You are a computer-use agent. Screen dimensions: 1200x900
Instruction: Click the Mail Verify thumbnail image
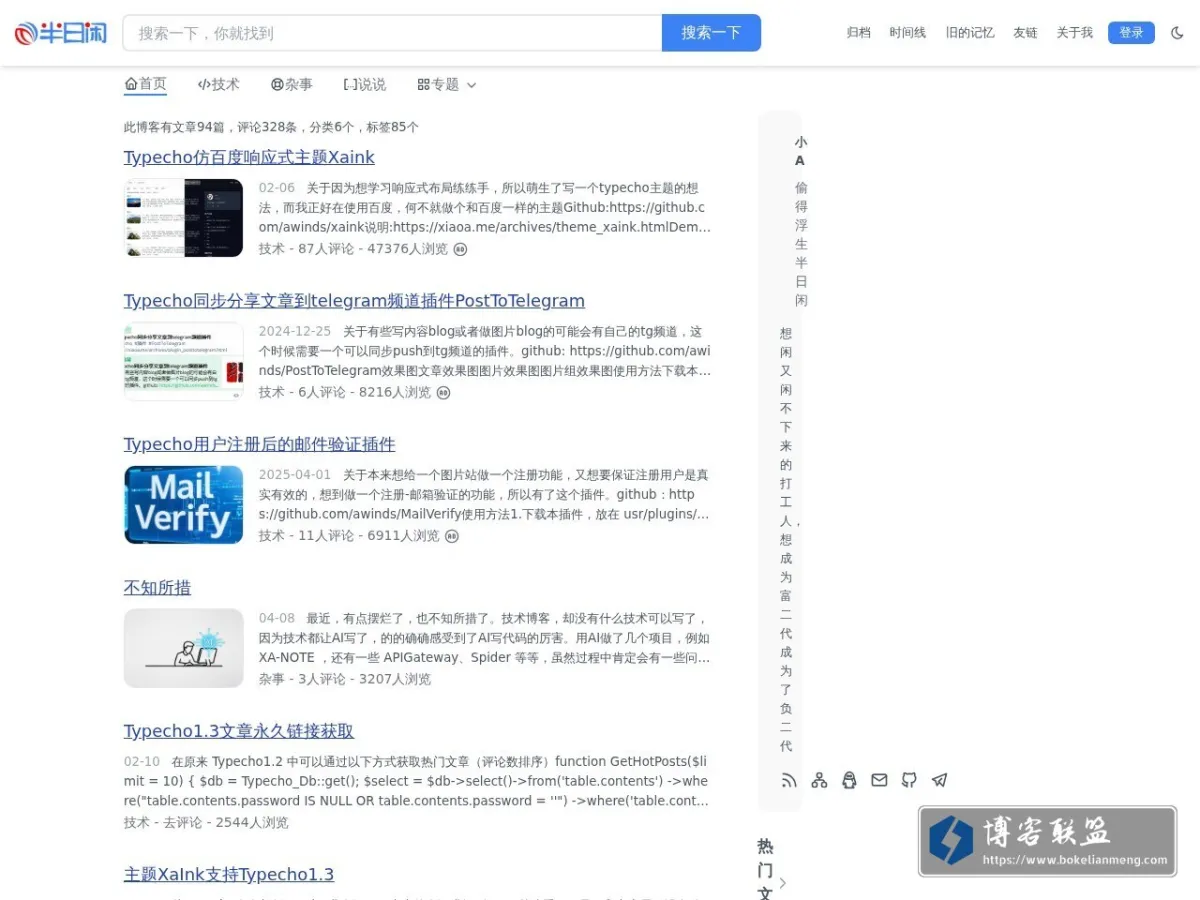coord(184,505)
